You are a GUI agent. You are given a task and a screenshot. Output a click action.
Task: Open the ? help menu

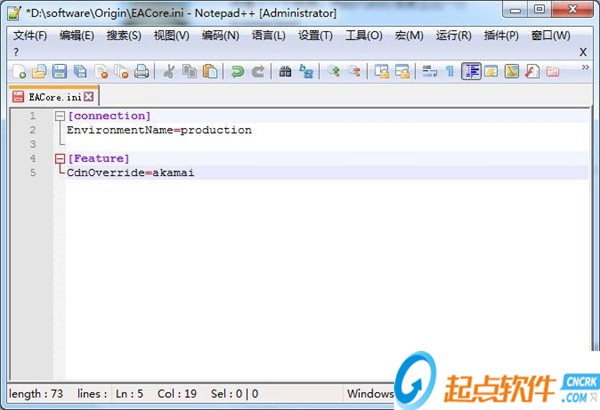(16, 52)
